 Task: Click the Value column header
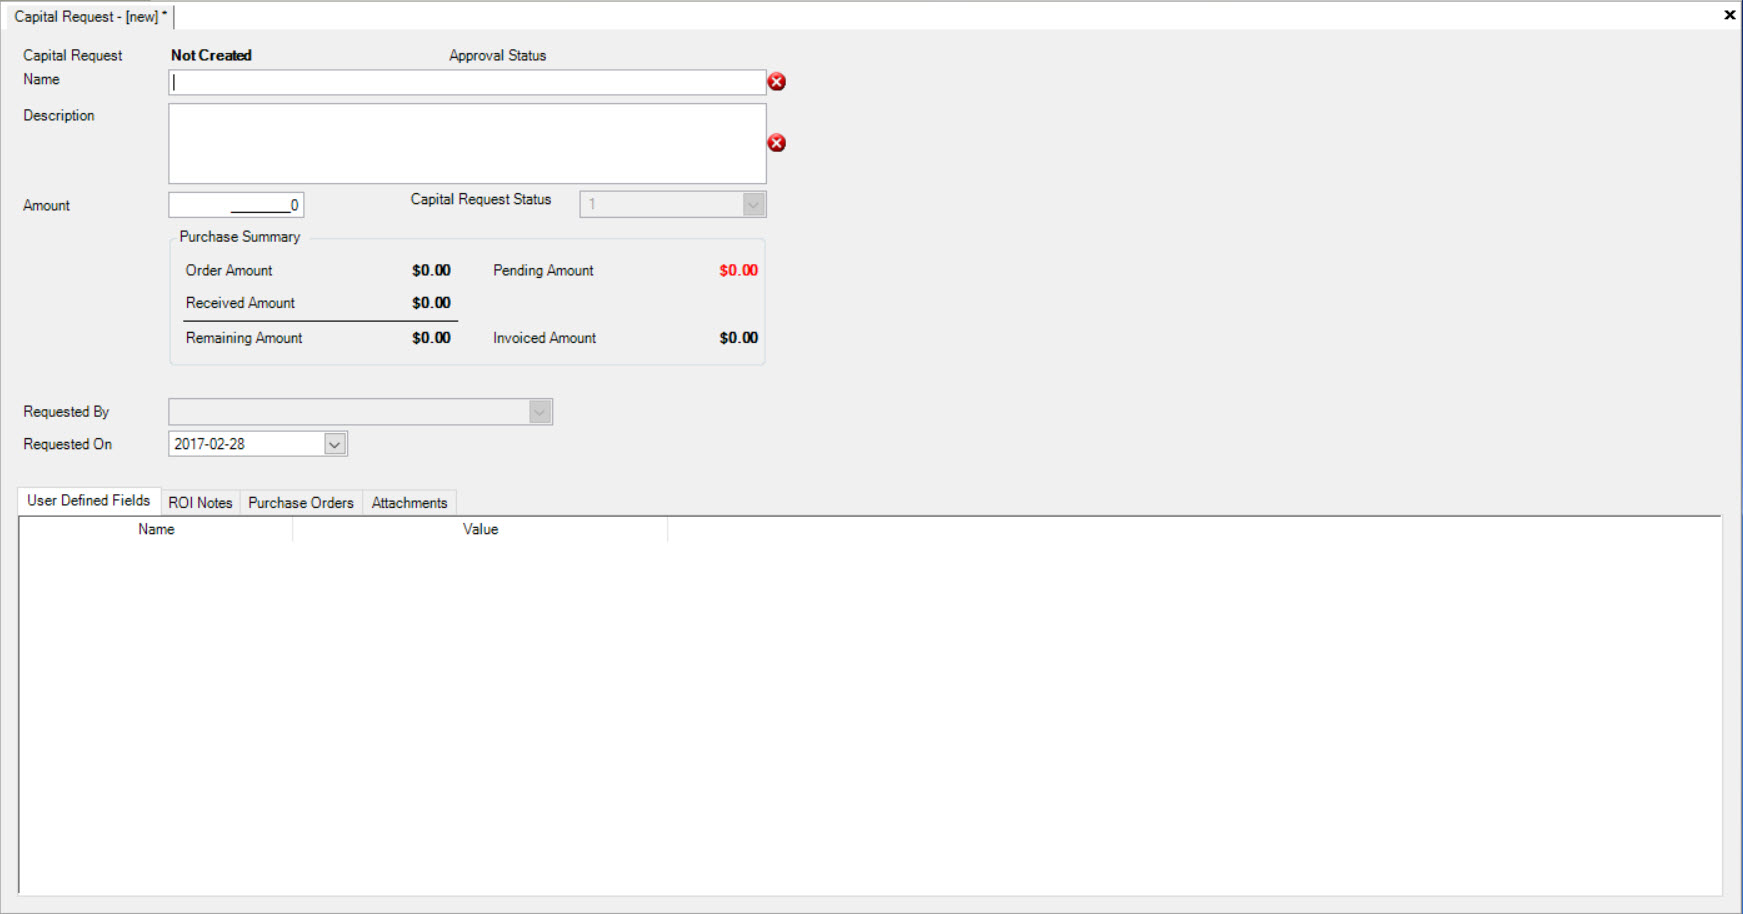[x=480, y=529]
